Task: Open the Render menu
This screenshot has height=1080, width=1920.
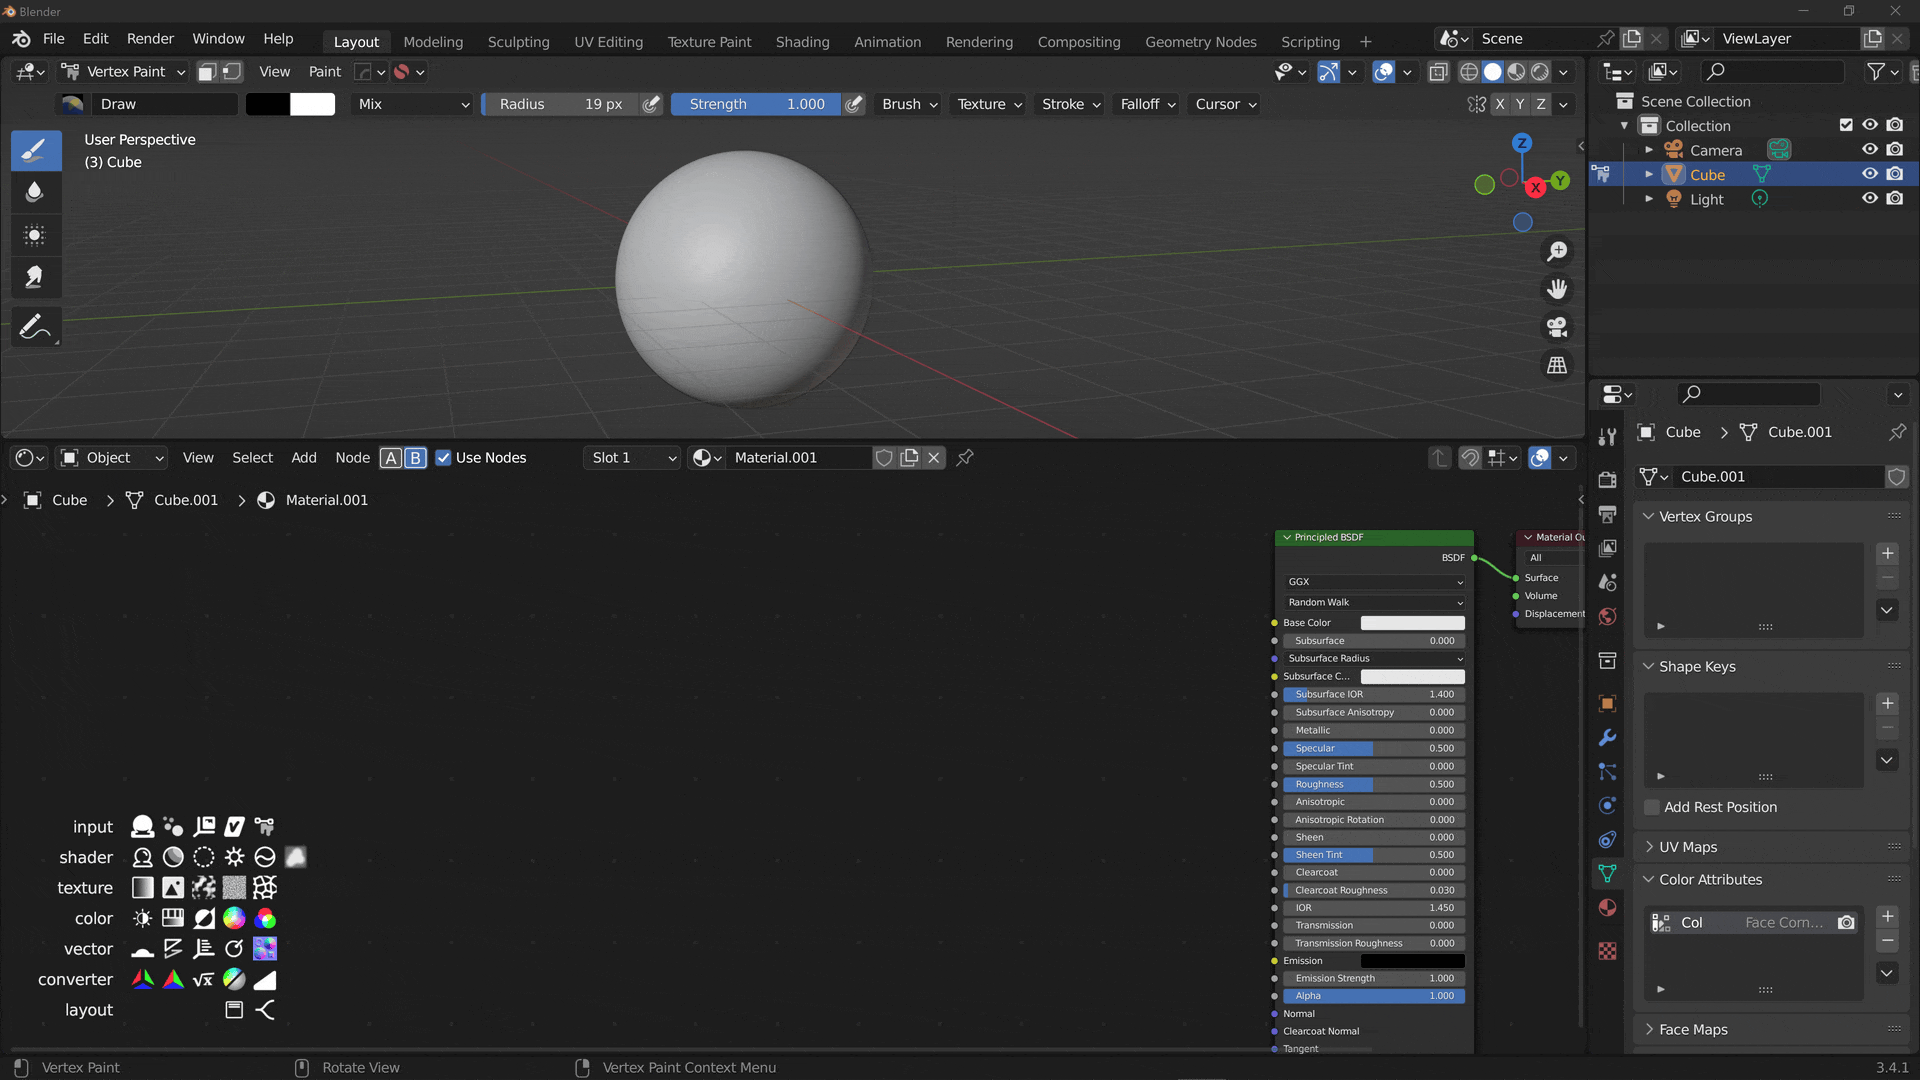Action: pos(150,38)
